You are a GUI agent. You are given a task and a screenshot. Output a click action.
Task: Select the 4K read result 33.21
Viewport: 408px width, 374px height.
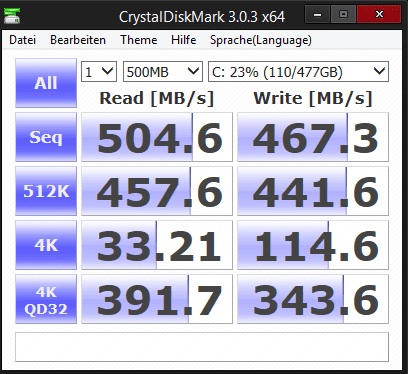[x=157, y=245]
